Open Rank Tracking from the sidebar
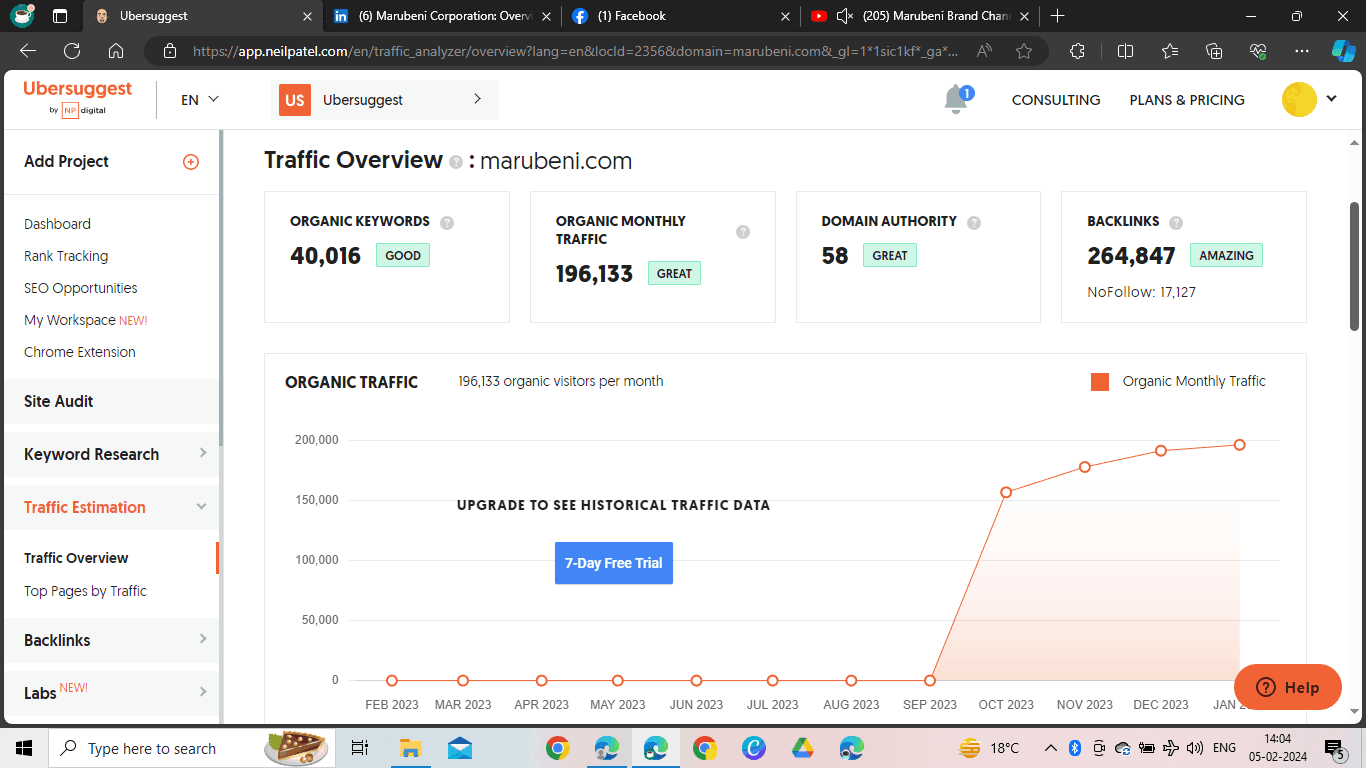Screen dimensions: 1366x768 tap(65, 255)
